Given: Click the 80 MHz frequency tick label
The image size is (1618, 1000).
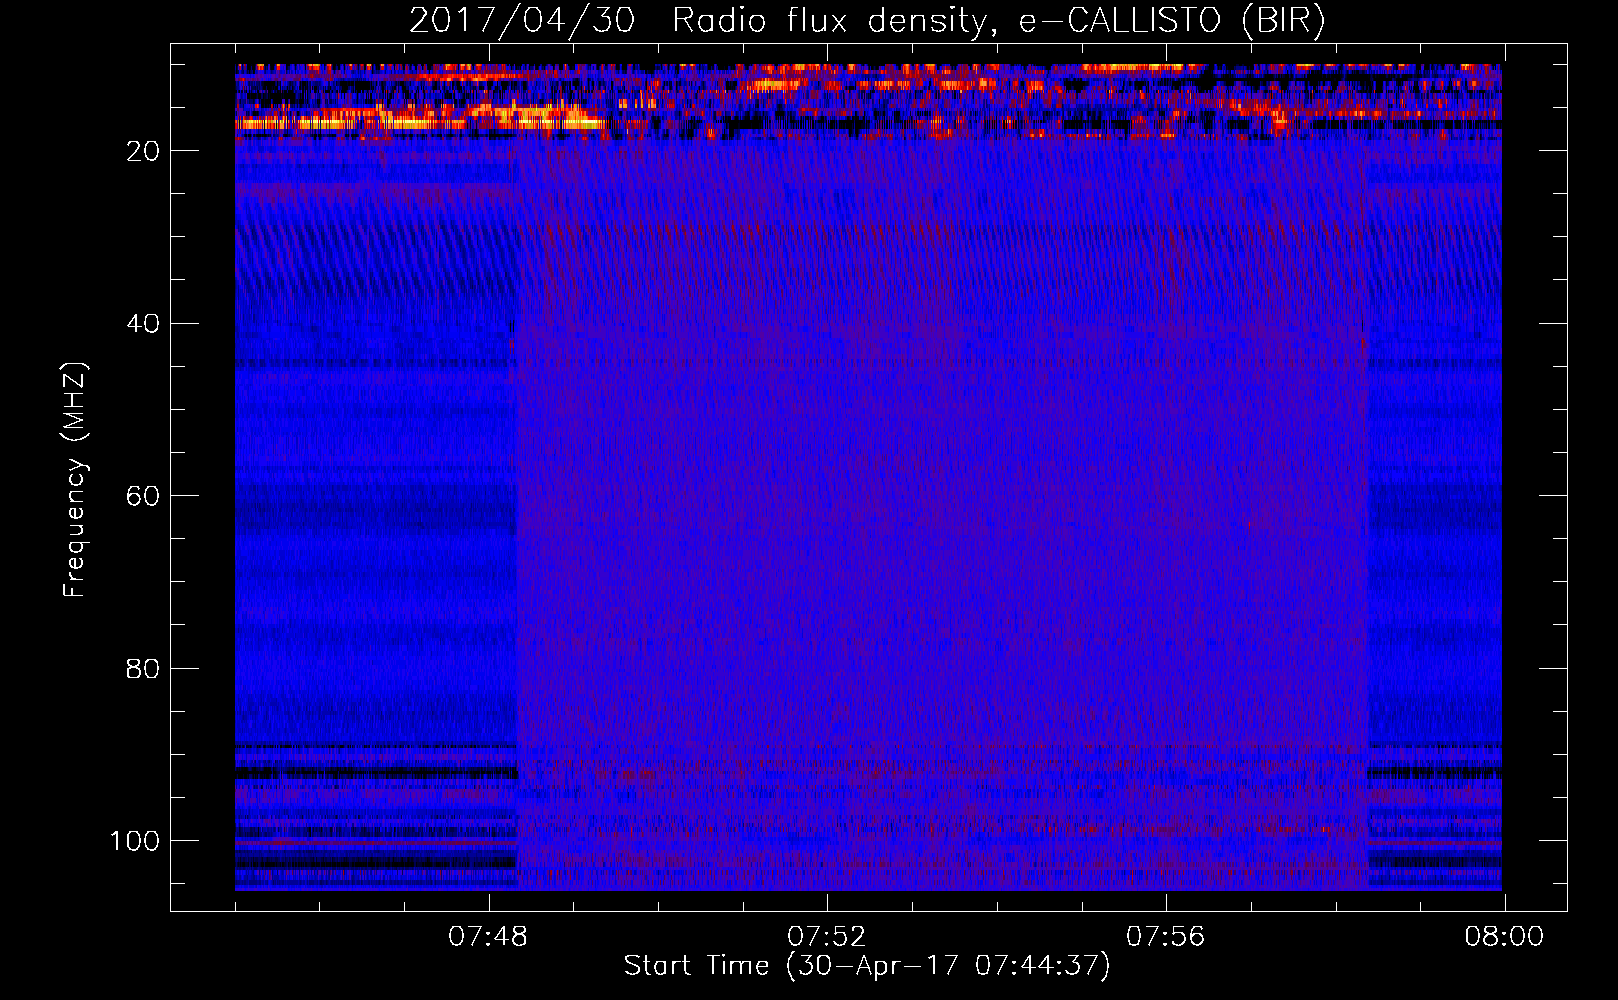Looking at the screenshot, I should (x=143, y=669).
